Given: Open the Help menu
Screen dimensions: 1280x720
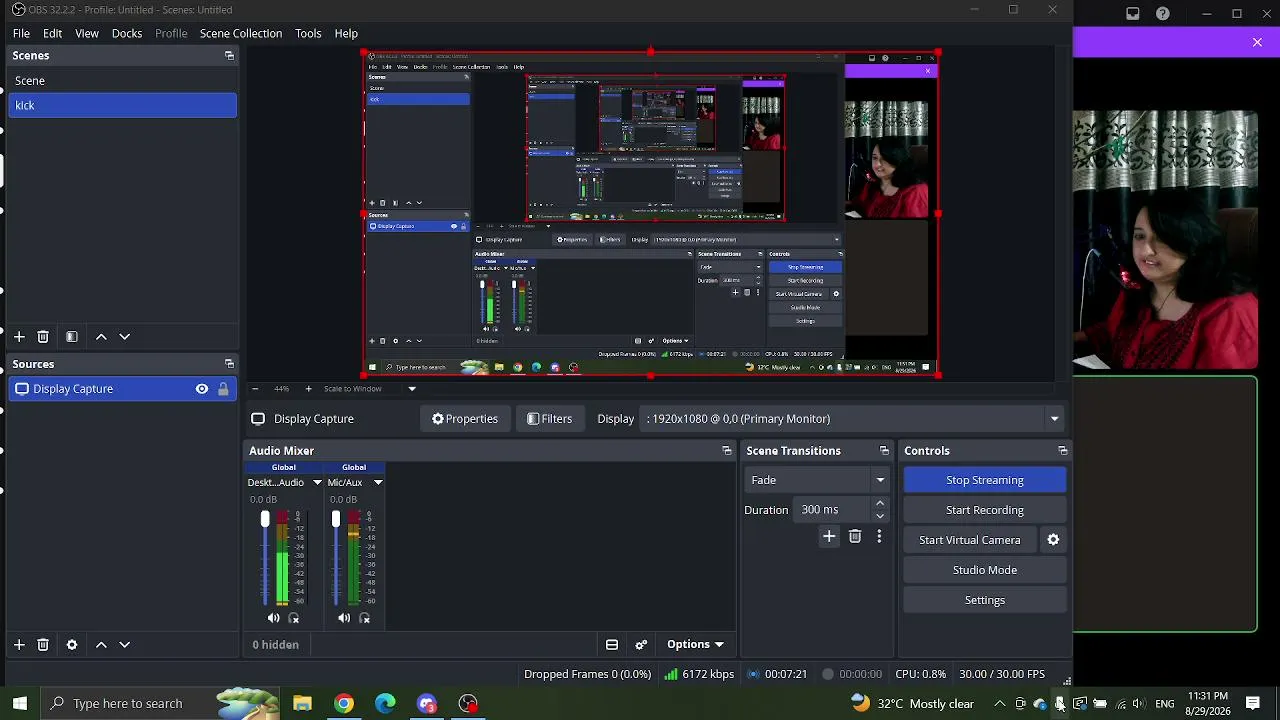Looking at the screenshot, I should pos(346,33).
